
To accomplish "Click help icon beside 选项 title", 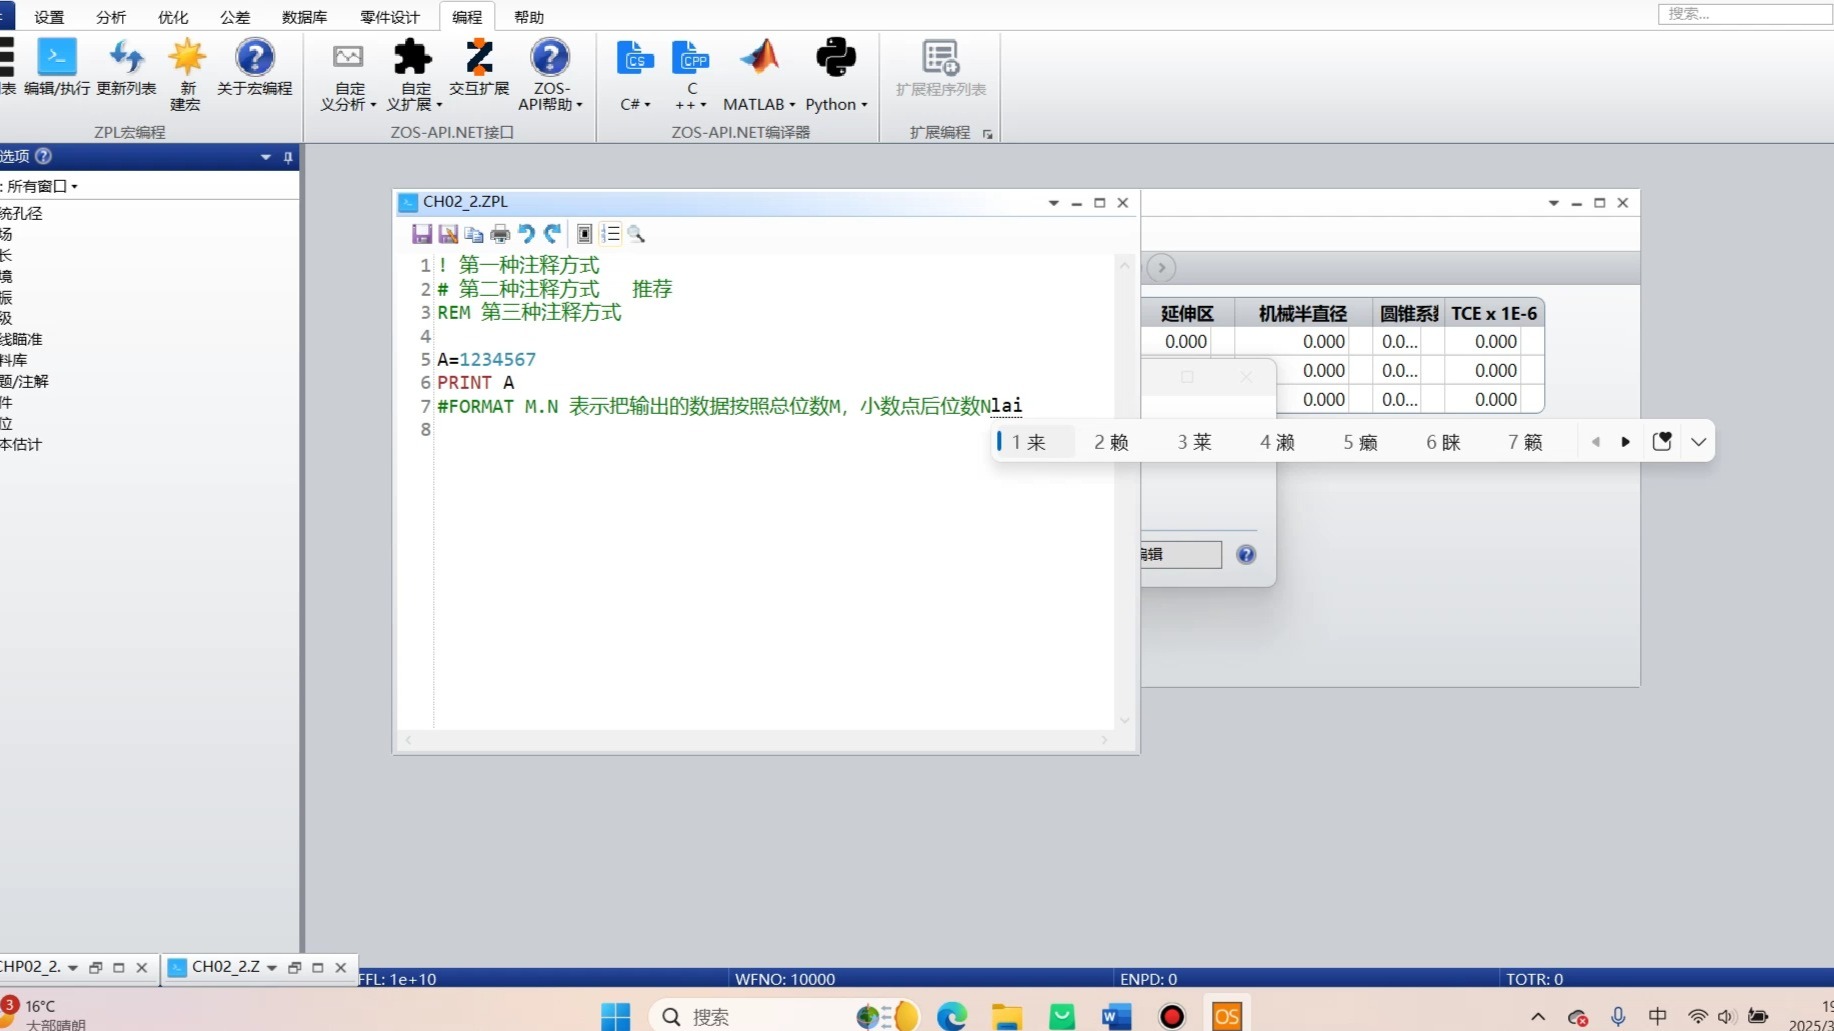I will [43, 156].
